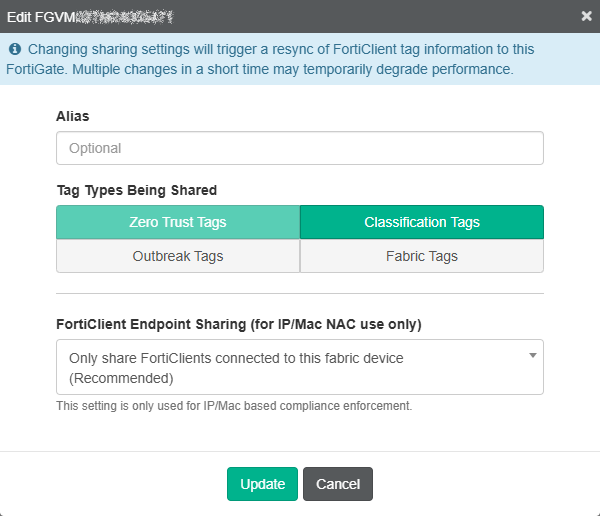Click the Alias input field
This screenshot has height=516, width=600.
tap(300, 148)
